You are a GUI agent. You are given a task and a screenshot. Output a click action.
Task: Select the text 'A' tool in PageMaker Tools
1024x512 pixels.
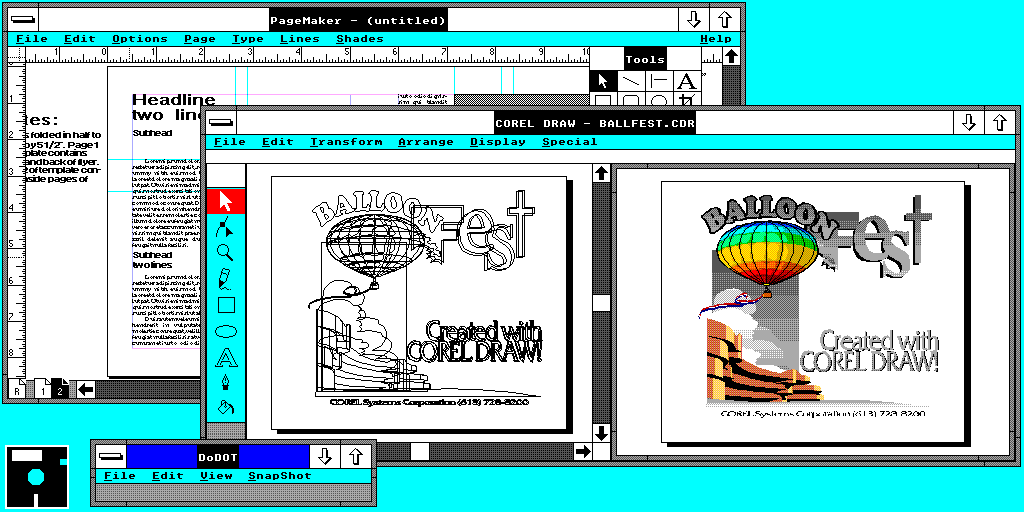[x=686, y=81]
